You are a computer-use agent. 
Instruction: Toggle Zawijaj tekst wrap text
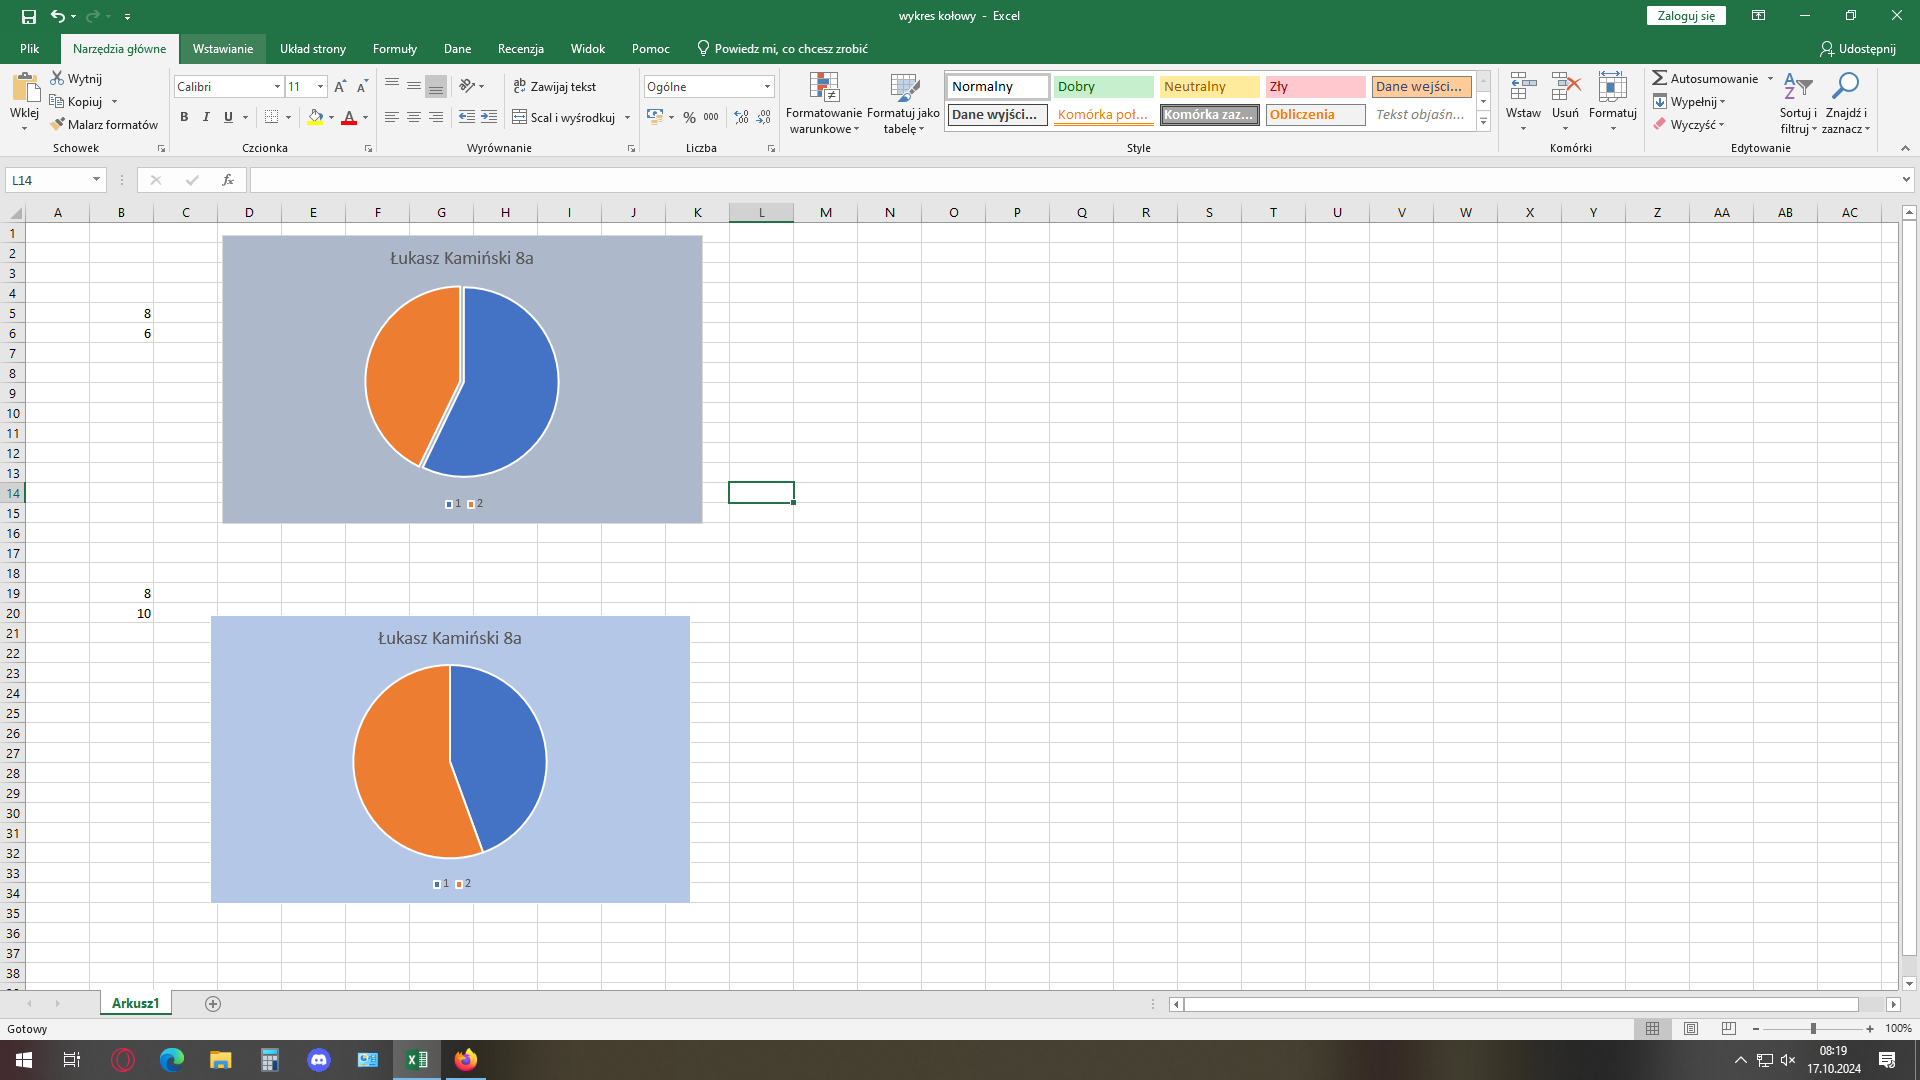coord(555,87)
